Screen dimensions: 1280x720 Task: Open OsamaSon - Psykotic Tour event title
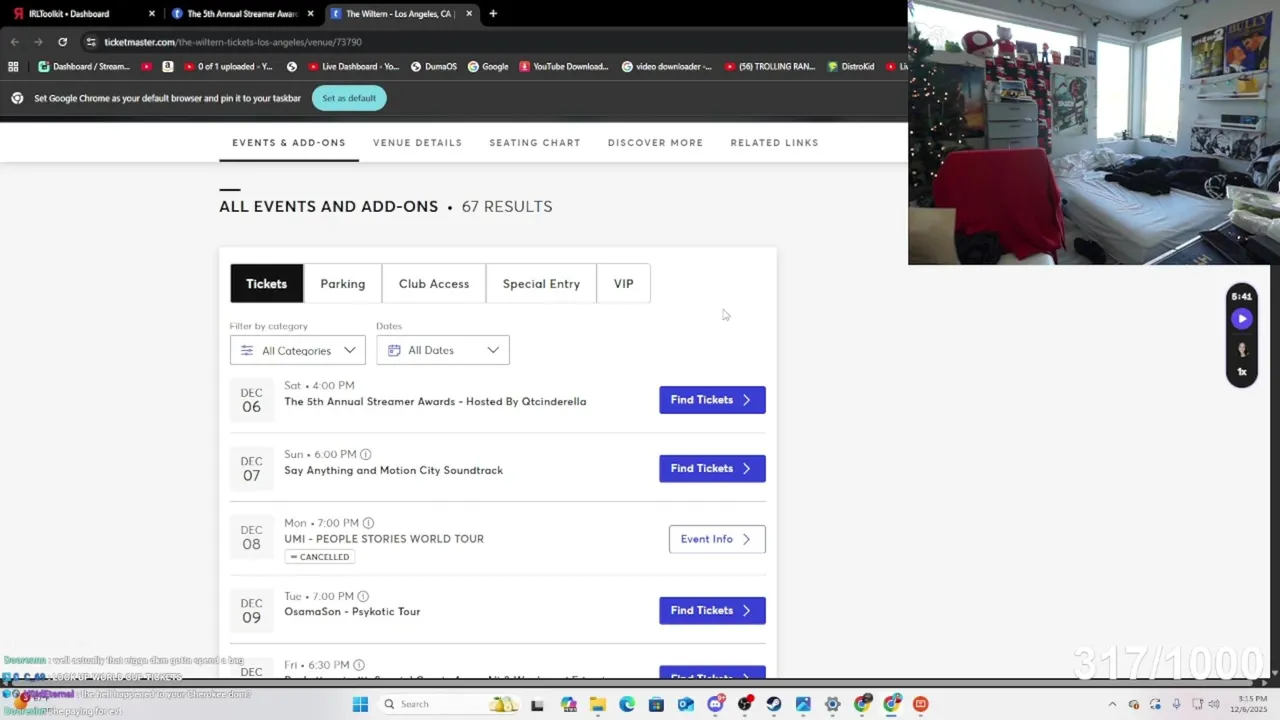coord(352,612)
